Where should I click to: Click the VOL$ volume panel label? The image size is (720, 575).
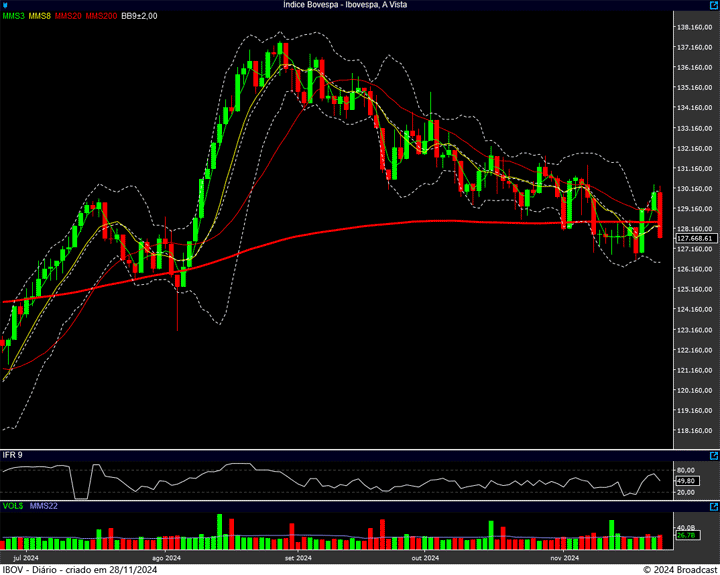(13, 506)
